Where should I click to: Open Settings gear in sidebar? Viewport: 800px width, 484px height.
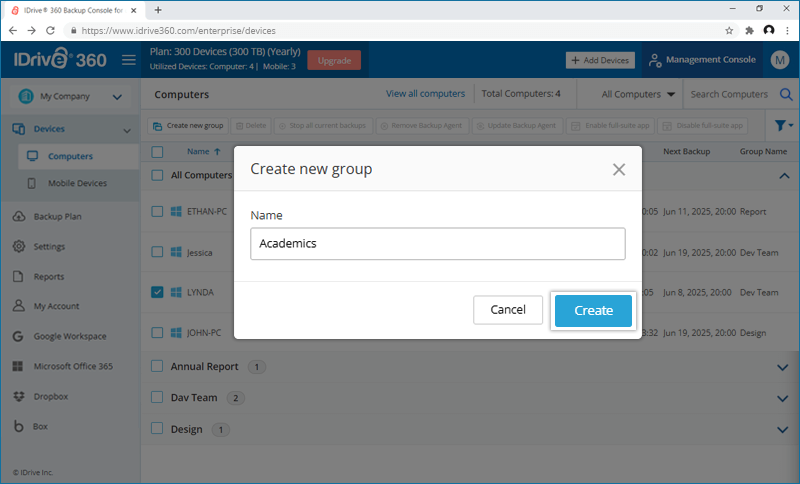point(48,246)
